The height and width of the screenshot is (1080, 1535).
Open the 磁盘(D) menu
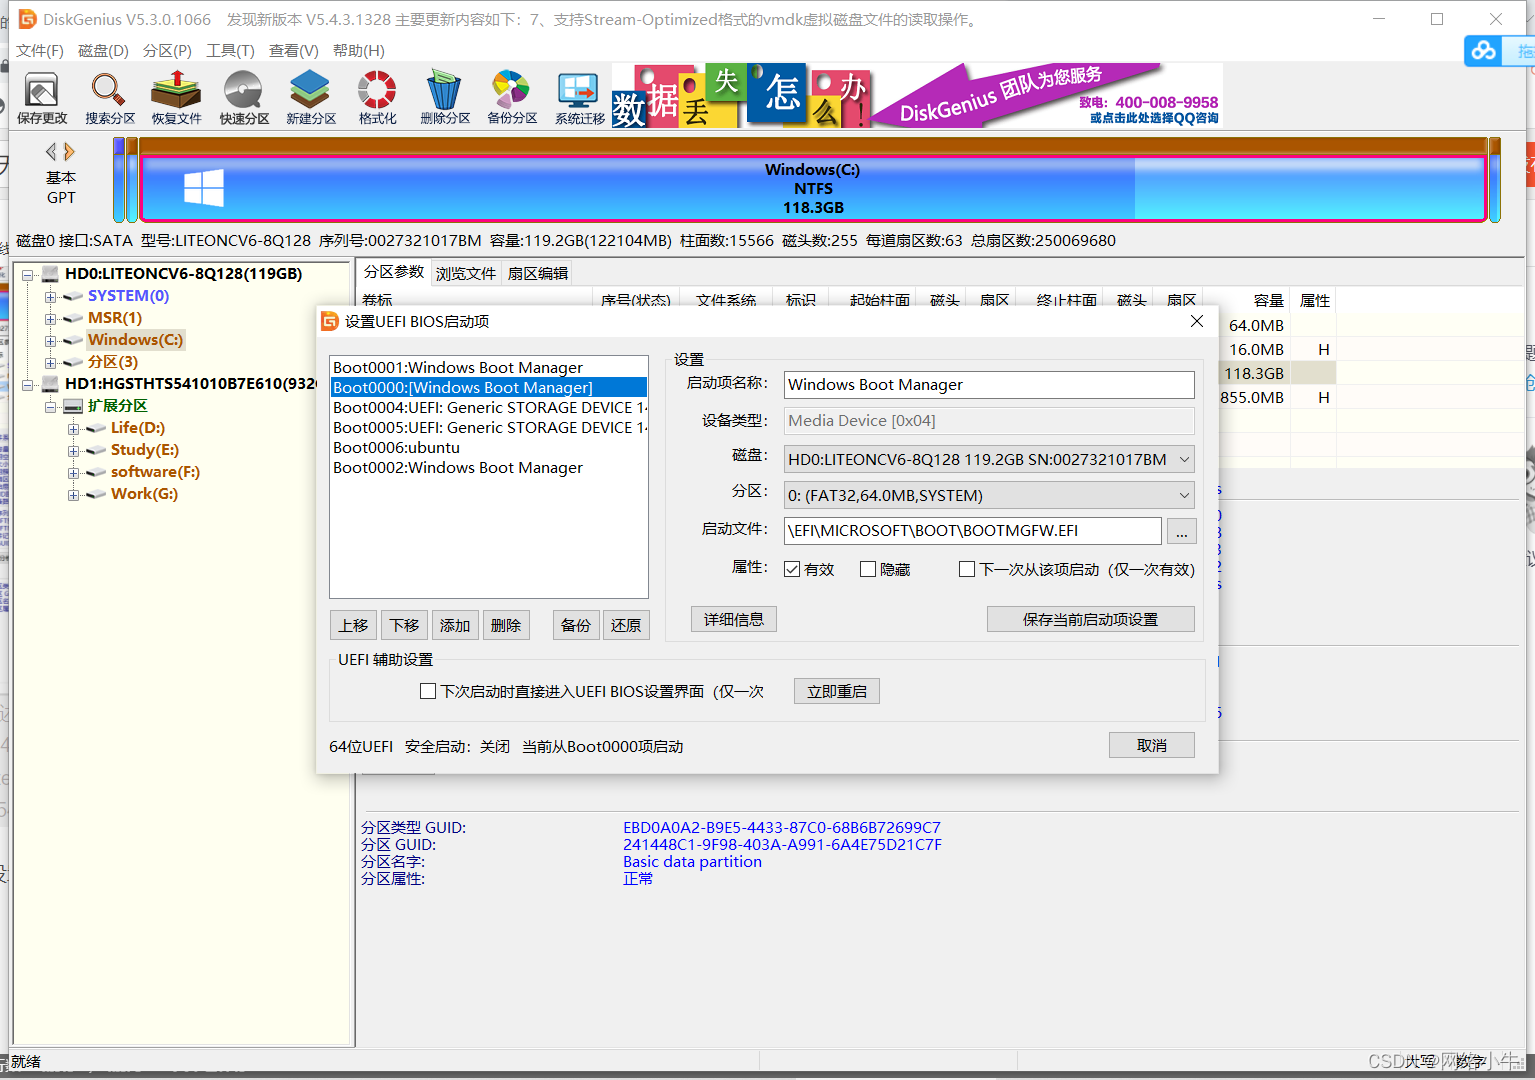pyautogui.click(x=103, y=51)
